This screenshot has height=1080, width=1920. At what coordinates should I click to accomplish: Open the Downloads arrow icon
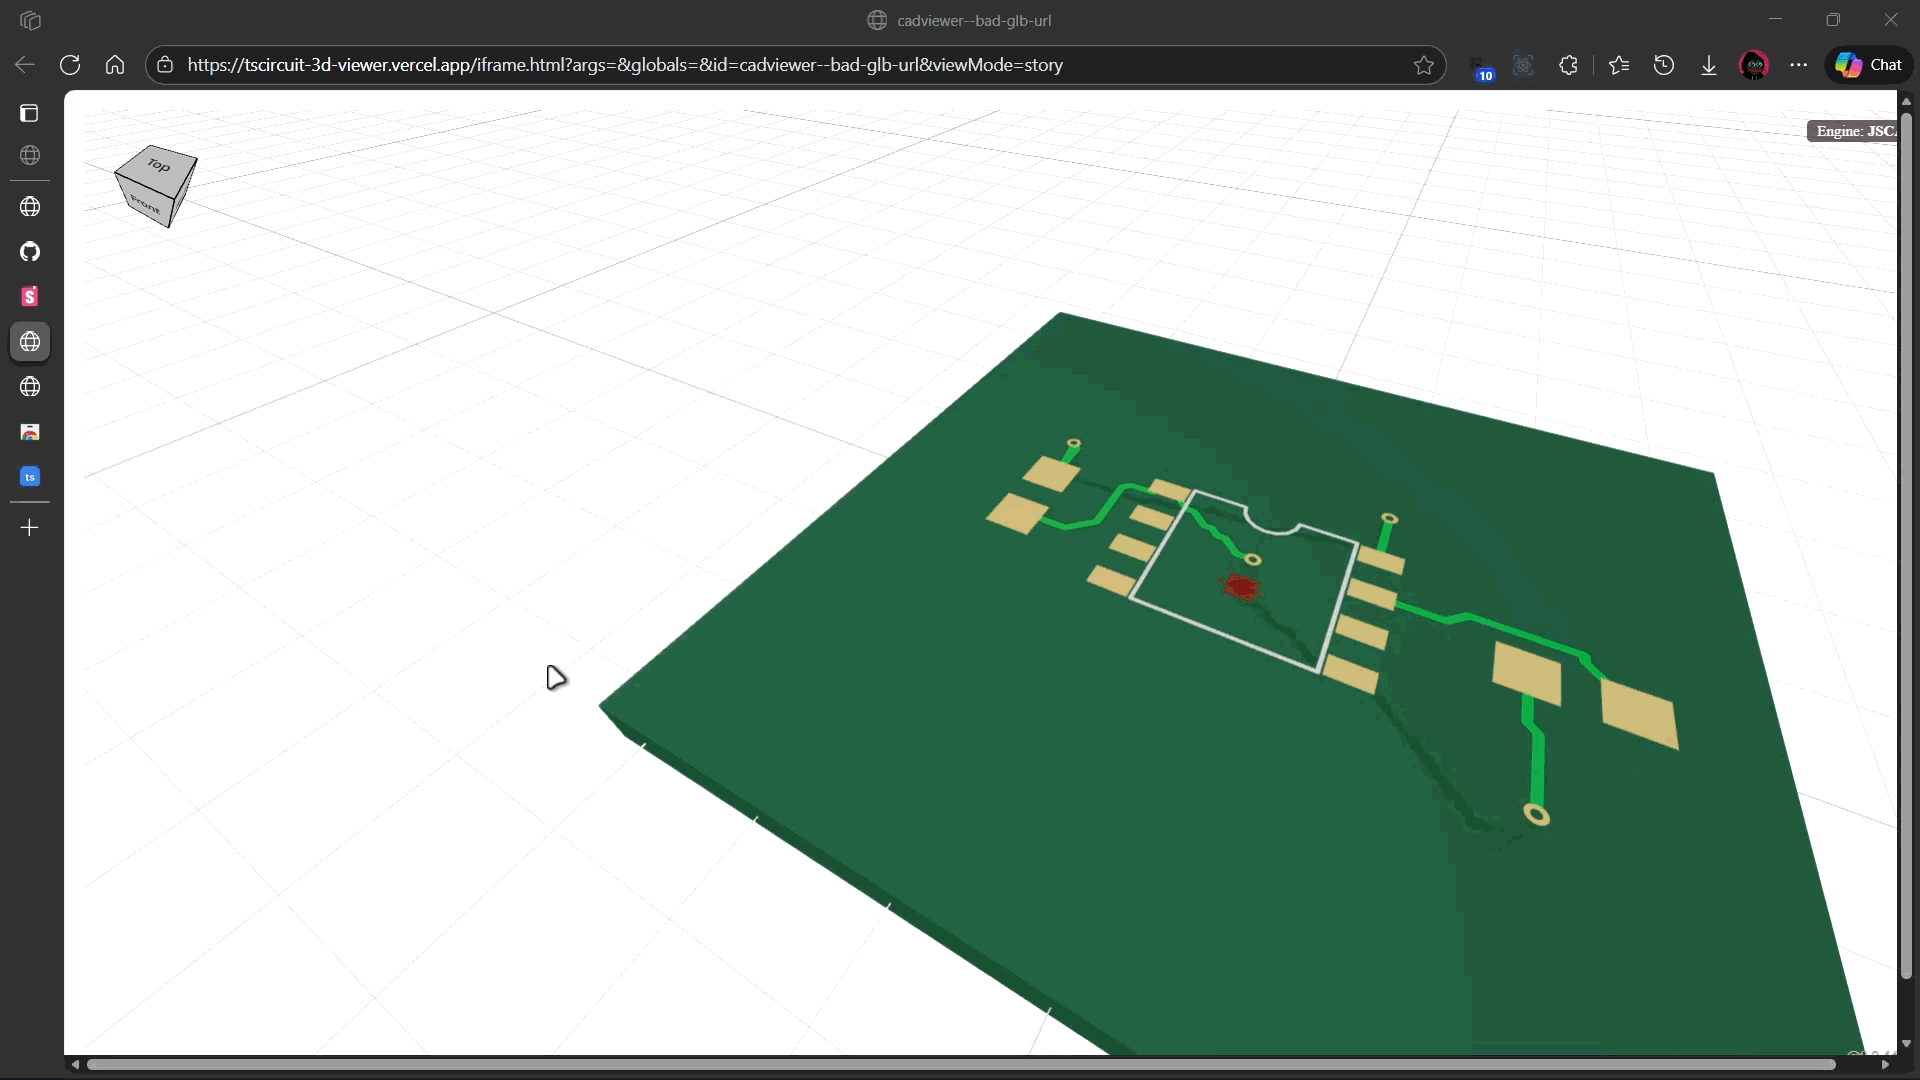pyautogui.click(x=1709, y=65)
